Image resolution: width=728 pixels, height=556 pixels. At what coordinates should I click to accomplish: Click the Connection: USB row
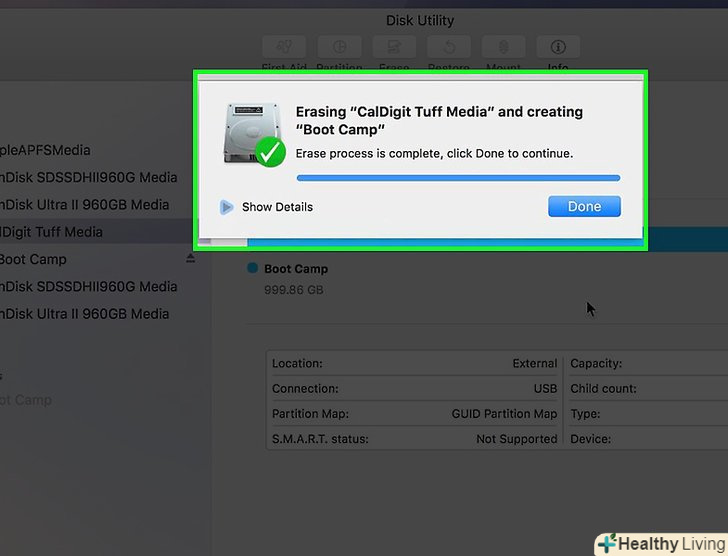415,388
